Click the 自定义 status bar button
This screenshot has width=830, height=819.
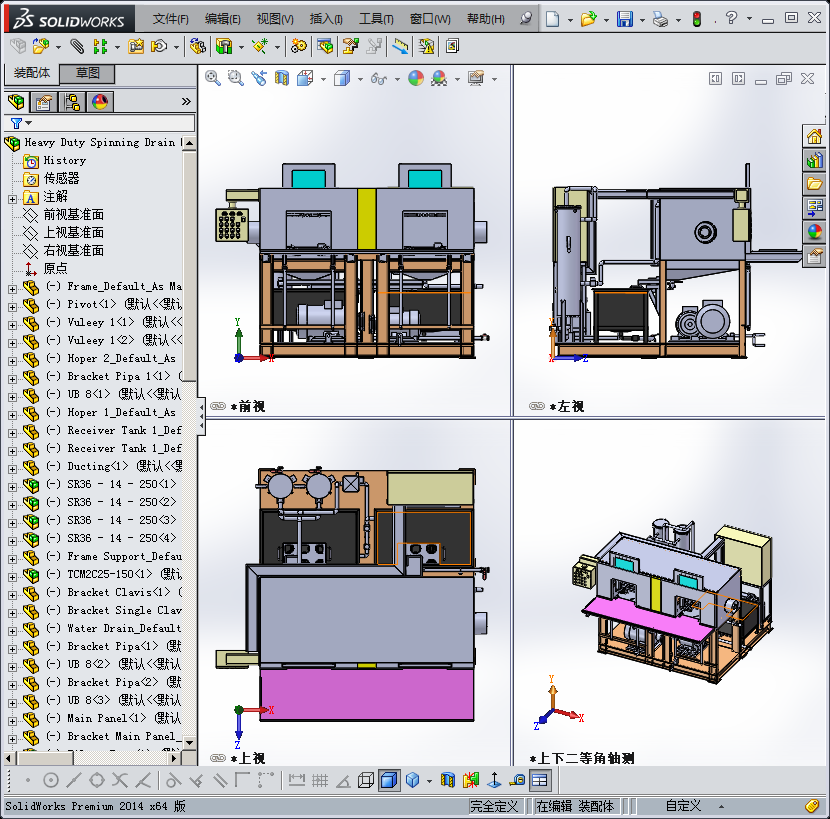(683, 806)
